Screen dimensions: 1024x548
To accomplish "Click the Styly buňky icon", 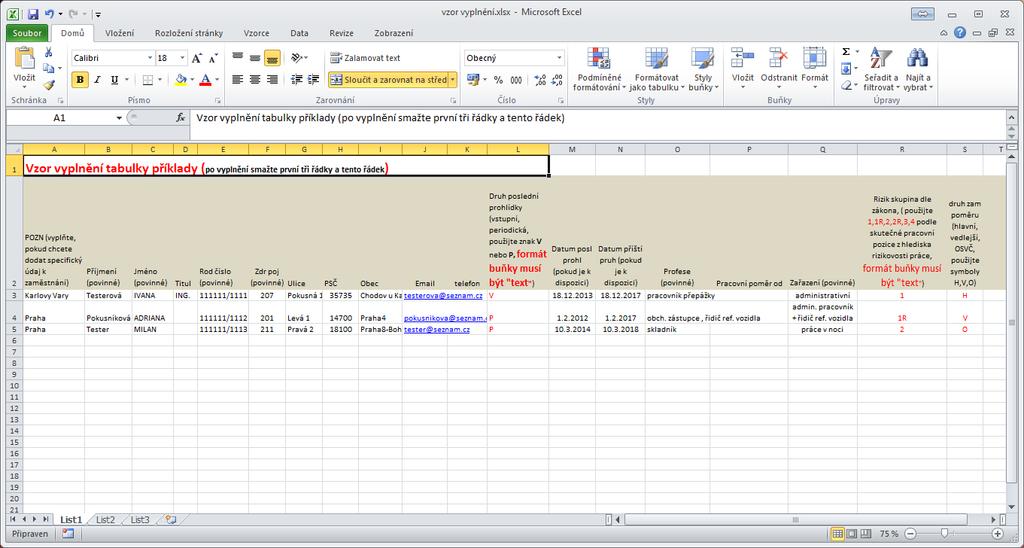I will tap(703, 58).
